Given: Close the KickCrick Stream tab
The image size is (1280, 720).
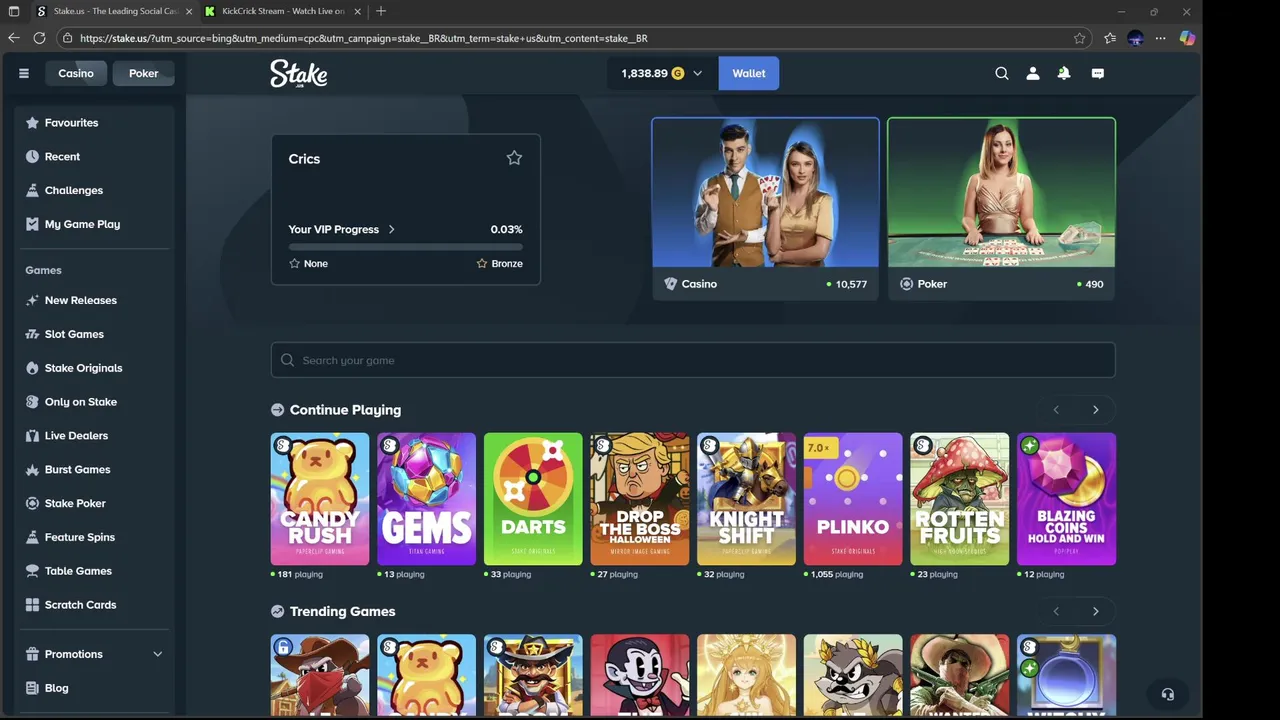Looking at the screenshot, I should click(x=356, y=11).
